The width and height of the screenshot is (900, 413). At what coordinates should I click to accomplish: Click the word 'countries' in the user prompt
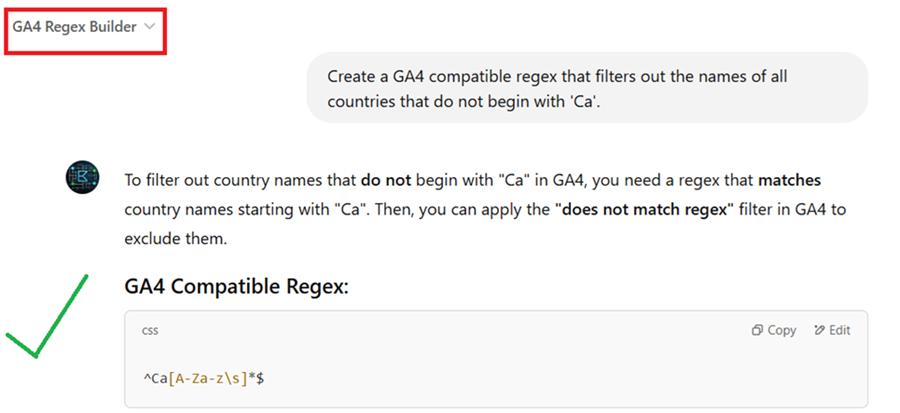pyautogui.click(x=359, y=101)
